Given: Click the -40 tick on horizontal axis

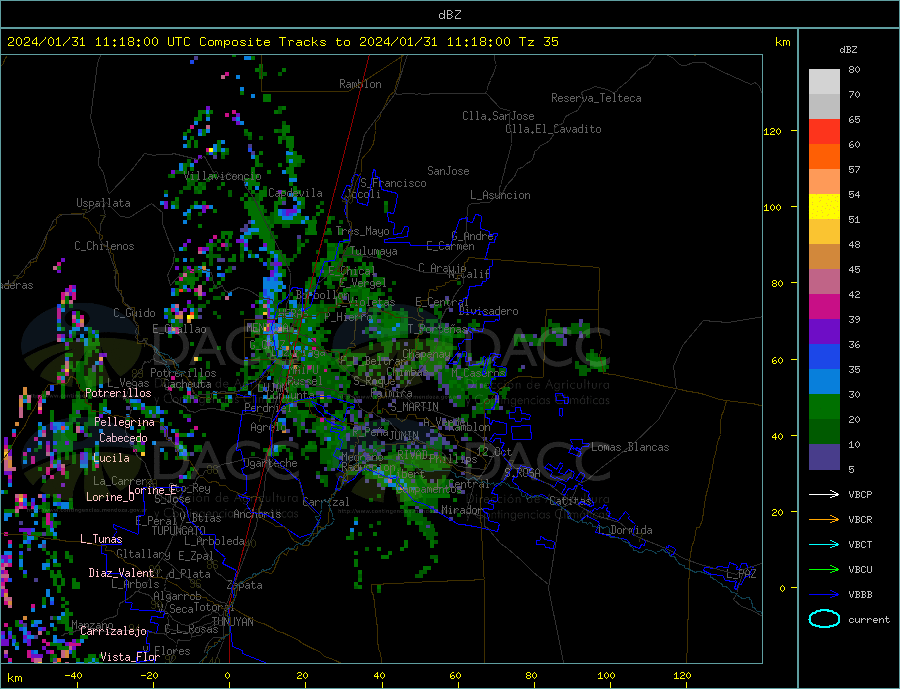Looking at the screenshot, I should coord(73,676).
